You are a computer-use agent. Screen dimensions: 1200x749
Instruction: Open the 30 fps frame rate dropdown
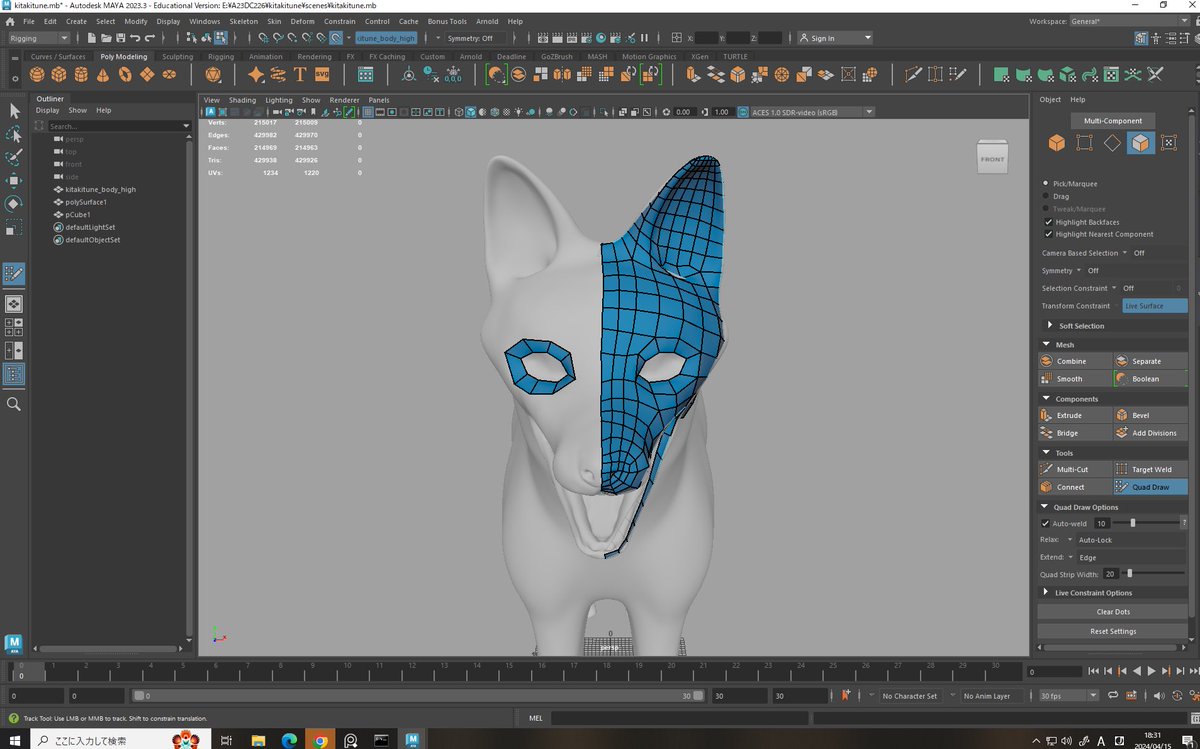click(1068, 696)
